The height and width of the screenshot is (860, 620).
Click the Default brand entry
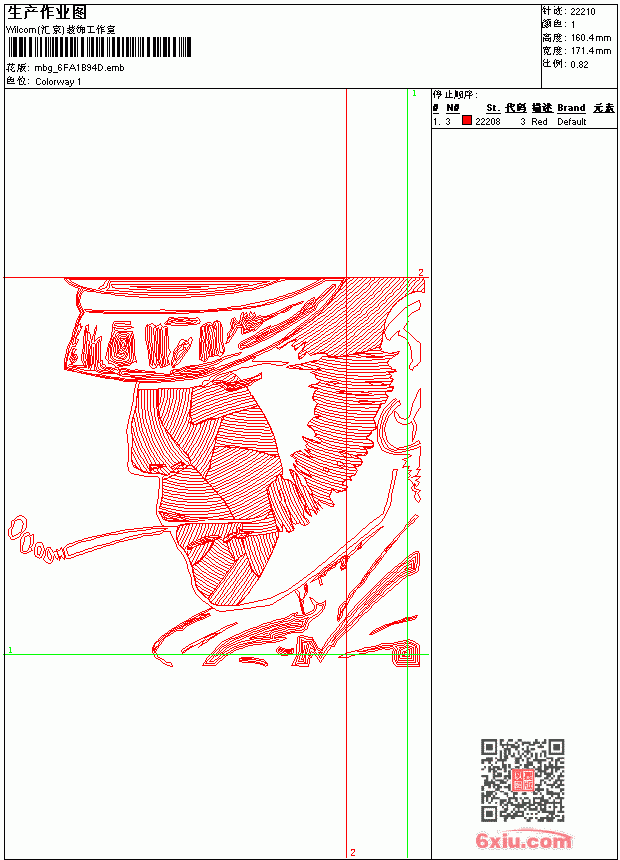click(x=572, y=122)
